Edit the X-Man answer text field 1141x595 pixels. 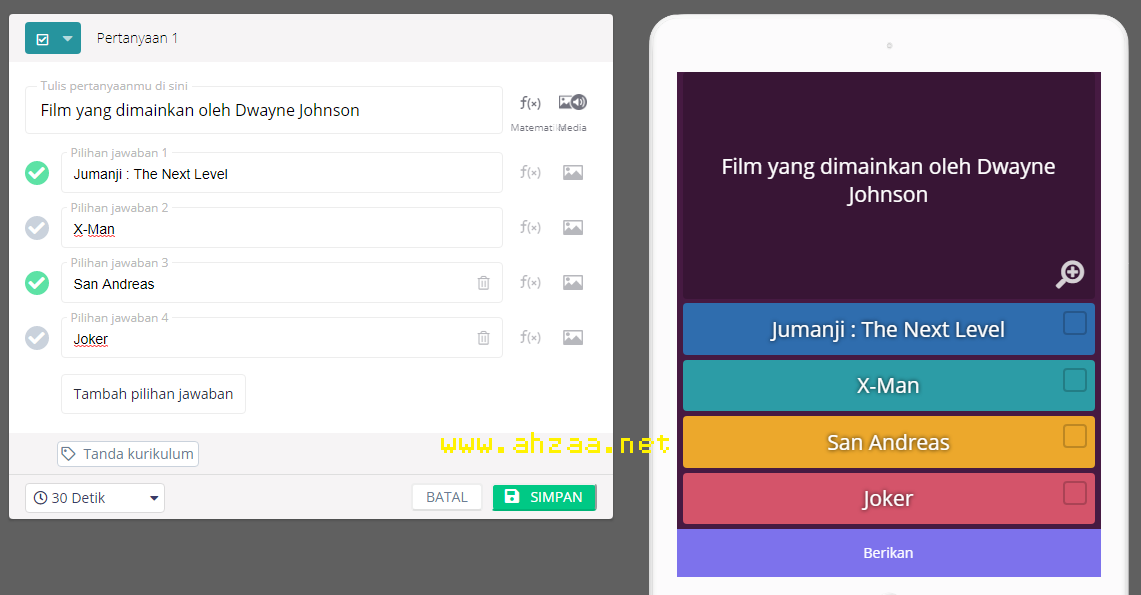click(x=282, y=228)
